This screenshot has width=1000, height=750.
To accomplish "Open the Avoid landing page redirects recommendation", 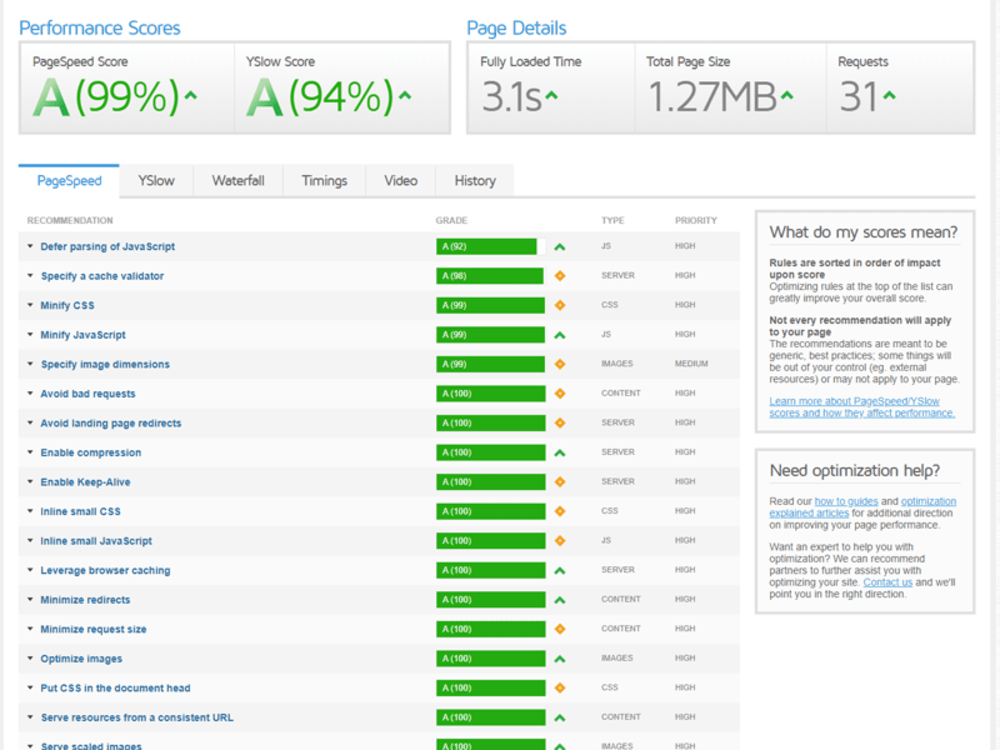I will pos(111,423).
